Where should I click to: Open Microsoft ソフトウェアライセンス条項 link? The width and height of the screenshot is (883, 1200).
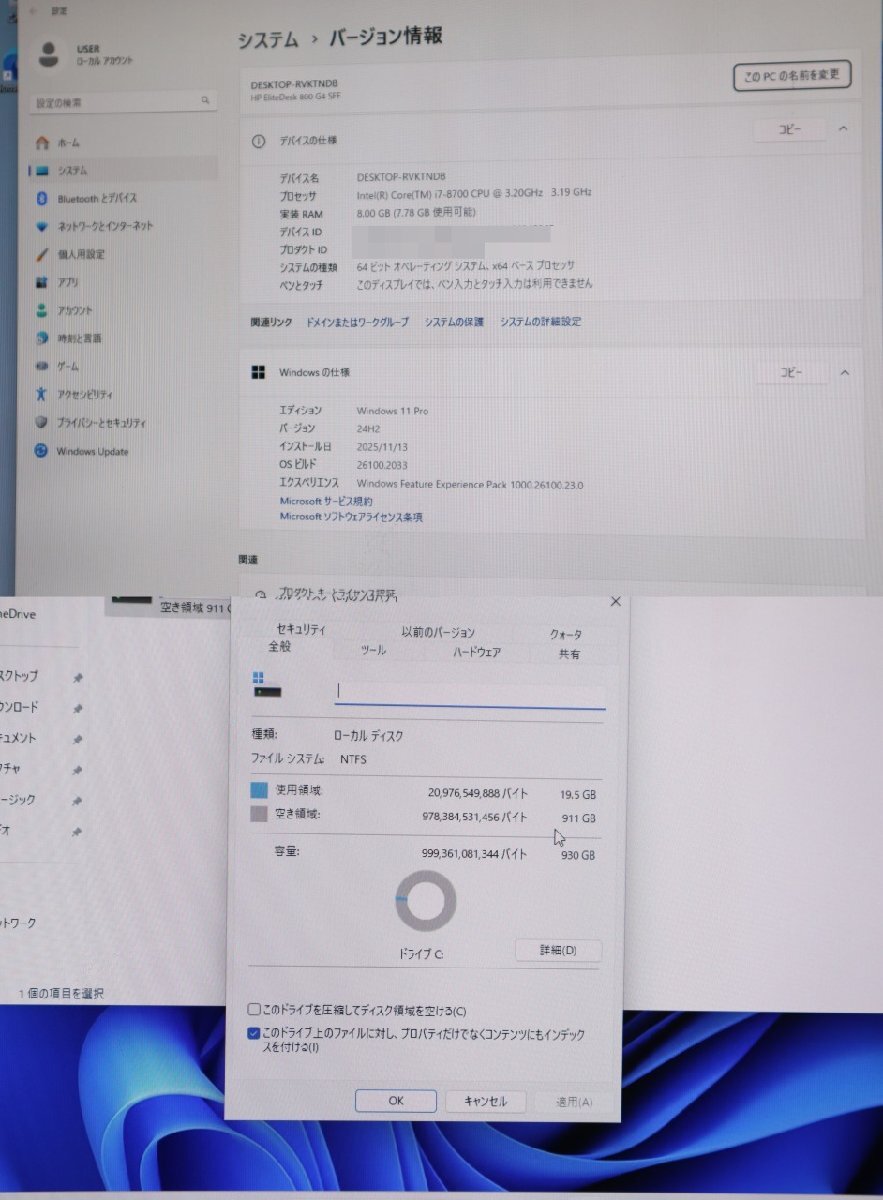(x=351, y=518)
